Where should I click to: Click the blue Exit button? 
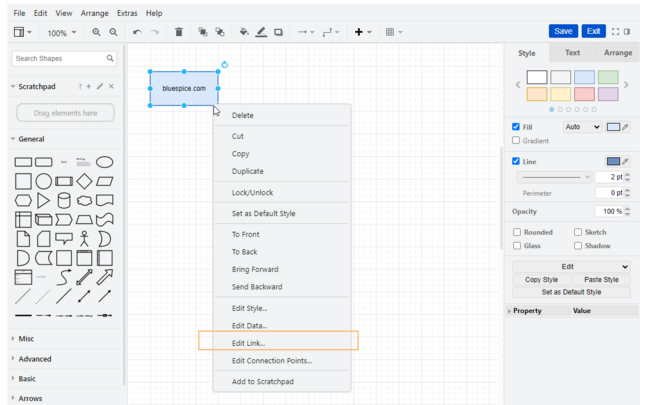(593, 32)
